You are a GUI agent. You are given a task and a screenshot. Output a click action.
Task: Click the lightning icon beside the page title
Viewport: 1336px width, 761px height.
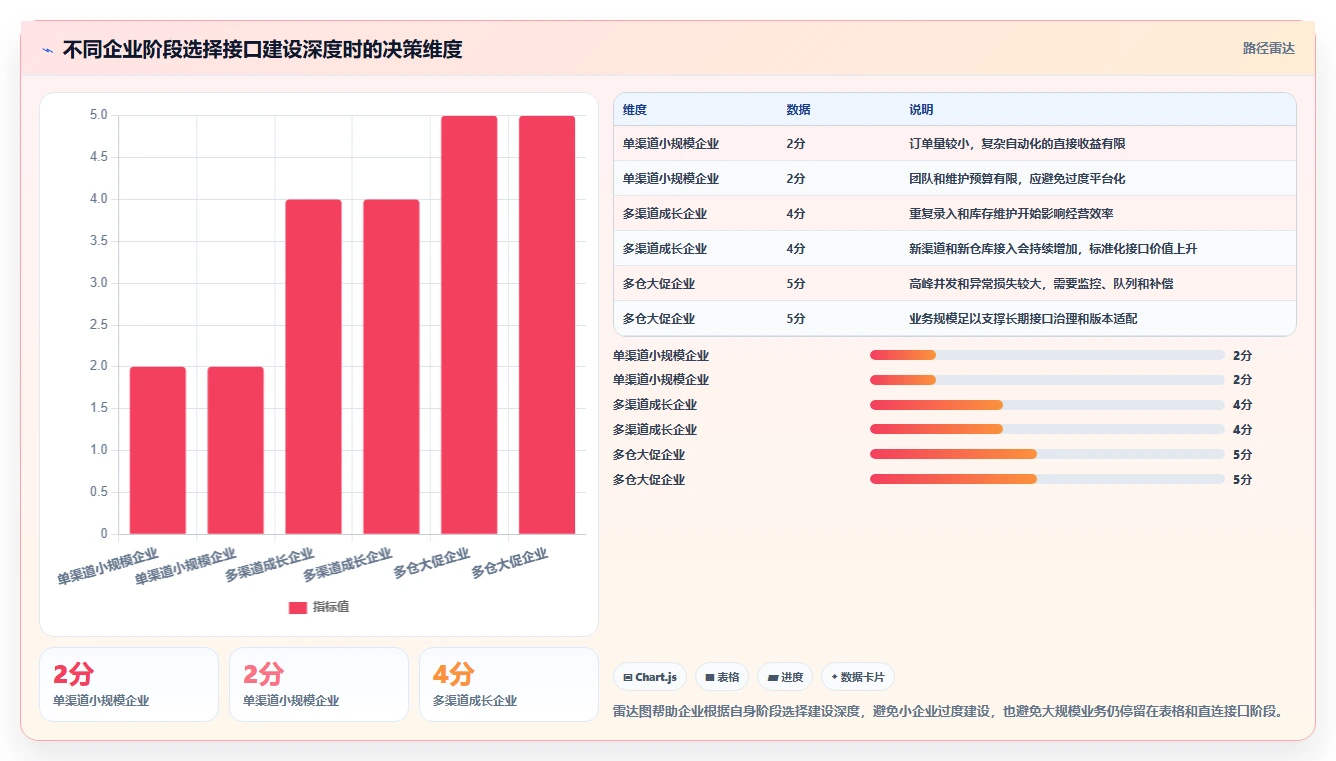[x=48, y=50]
